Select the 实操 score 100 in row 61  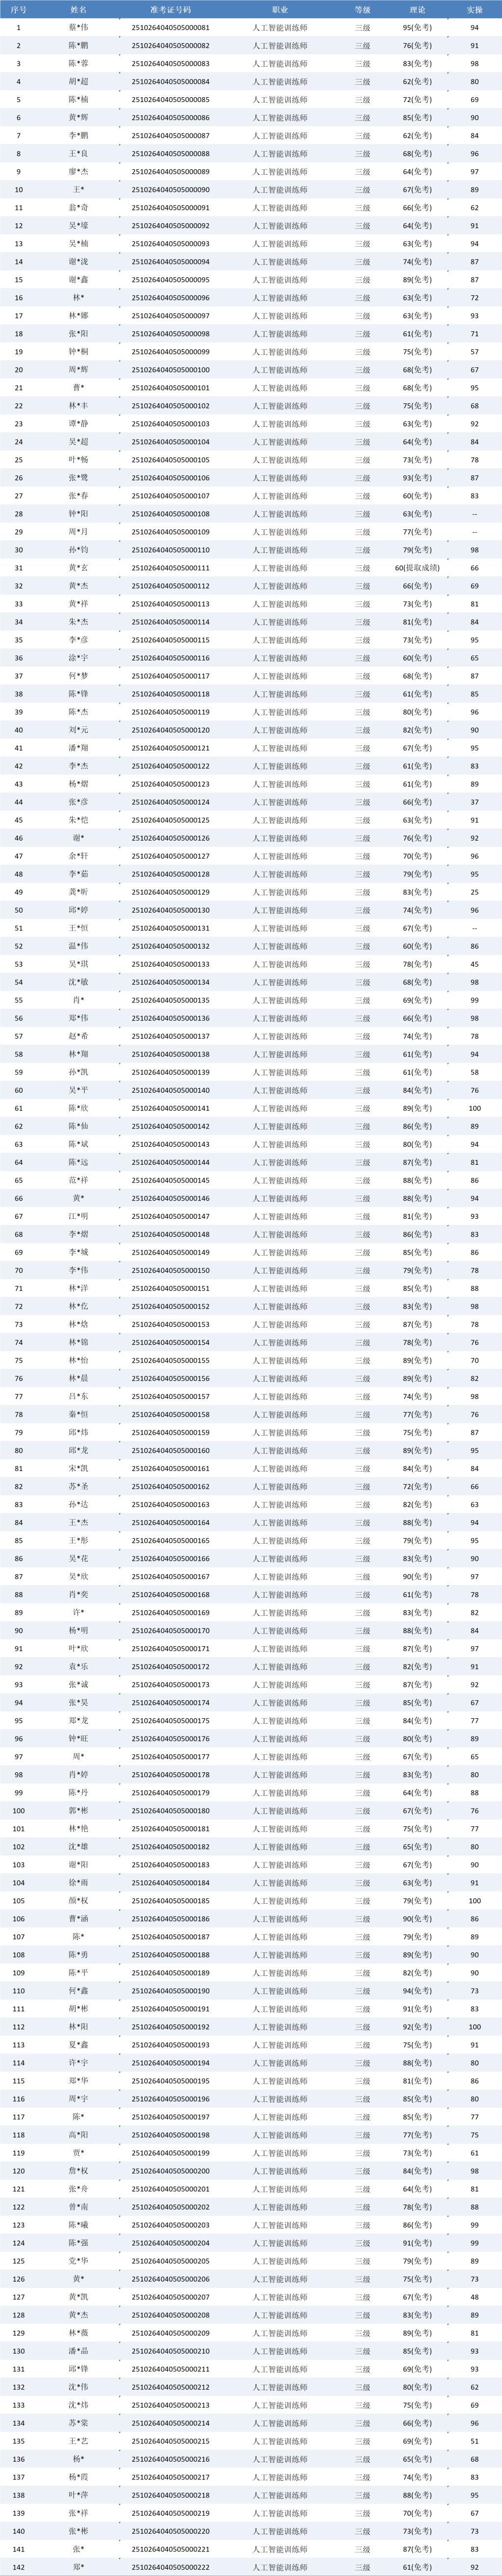click(474, 1108)
